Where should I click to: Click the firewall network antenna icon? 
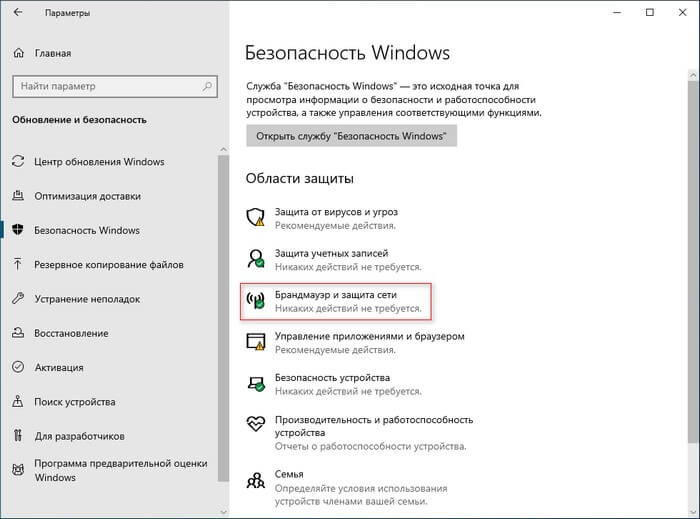256,301
